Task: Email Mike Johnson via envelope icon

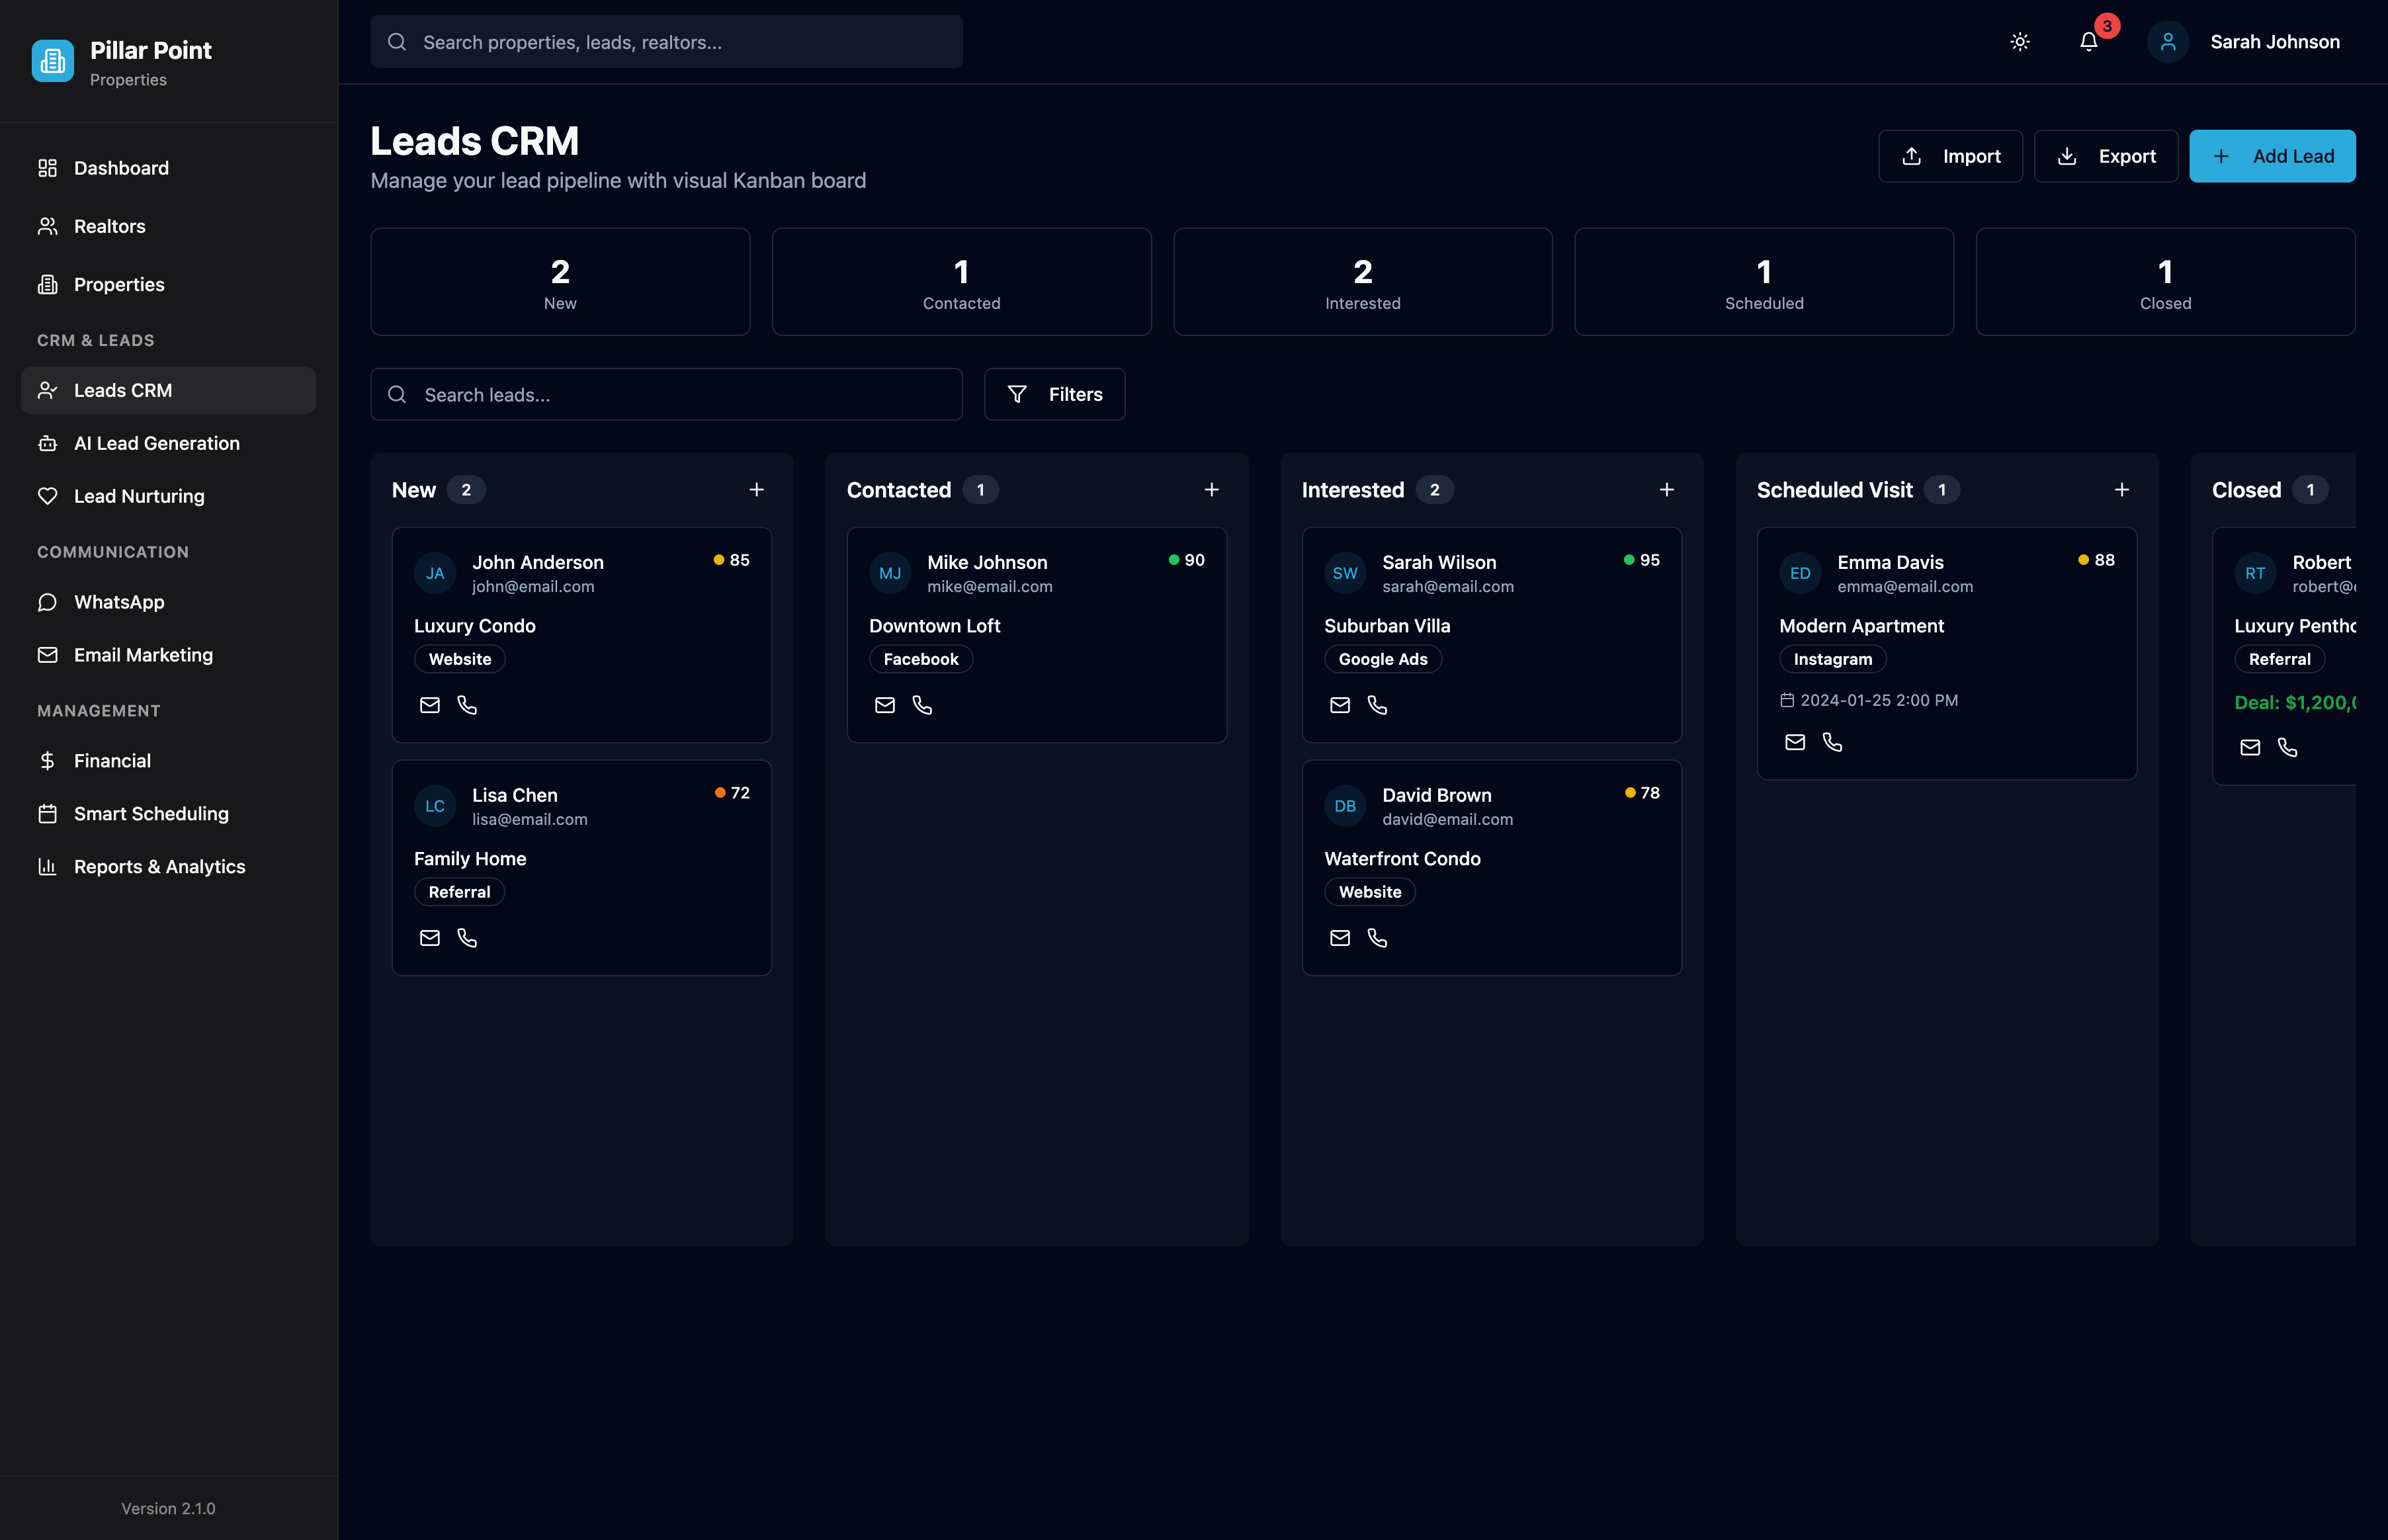Action: 885,705
